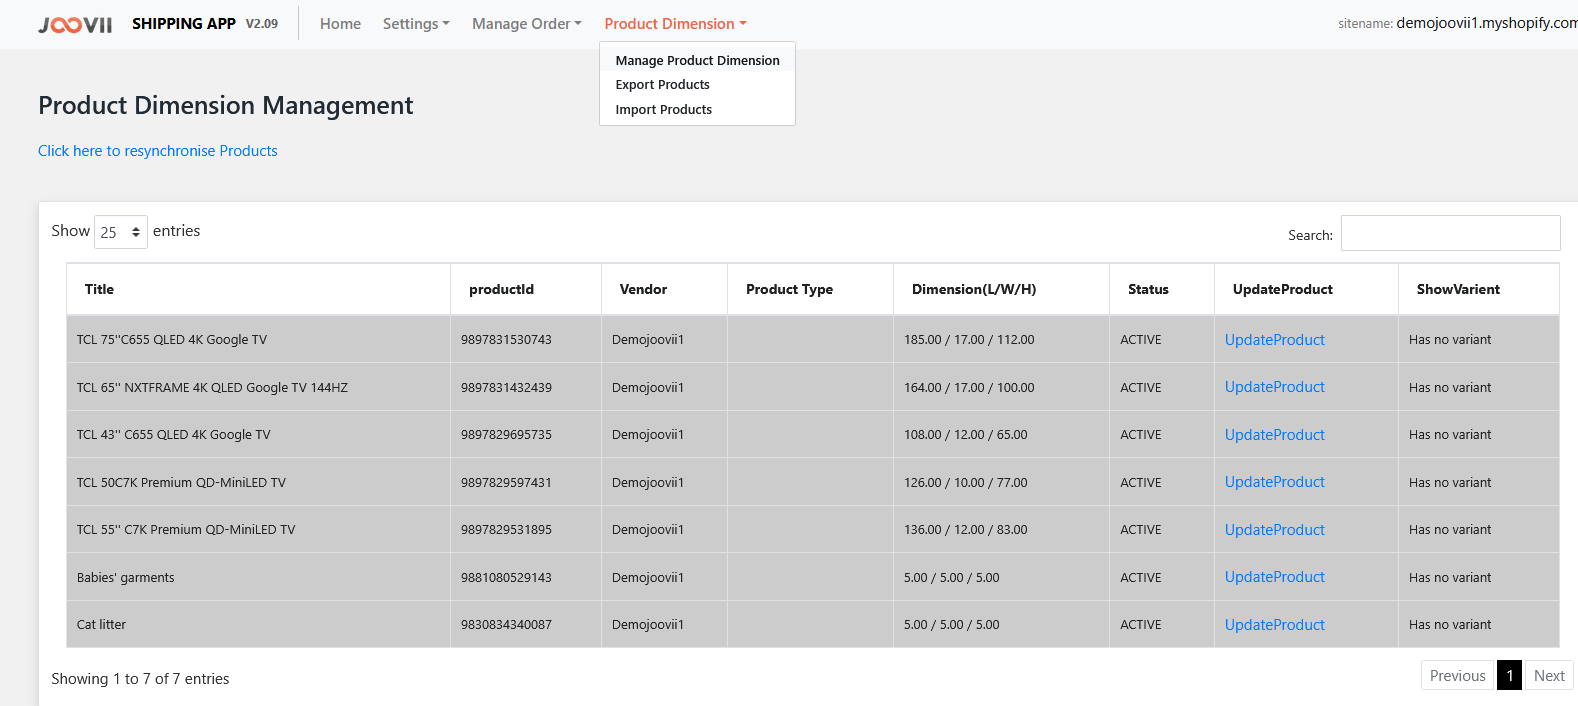Select Manage Product Dimension menu entry
The width and height of the screenshot is (1578, 706).
(x=697, y=60)
